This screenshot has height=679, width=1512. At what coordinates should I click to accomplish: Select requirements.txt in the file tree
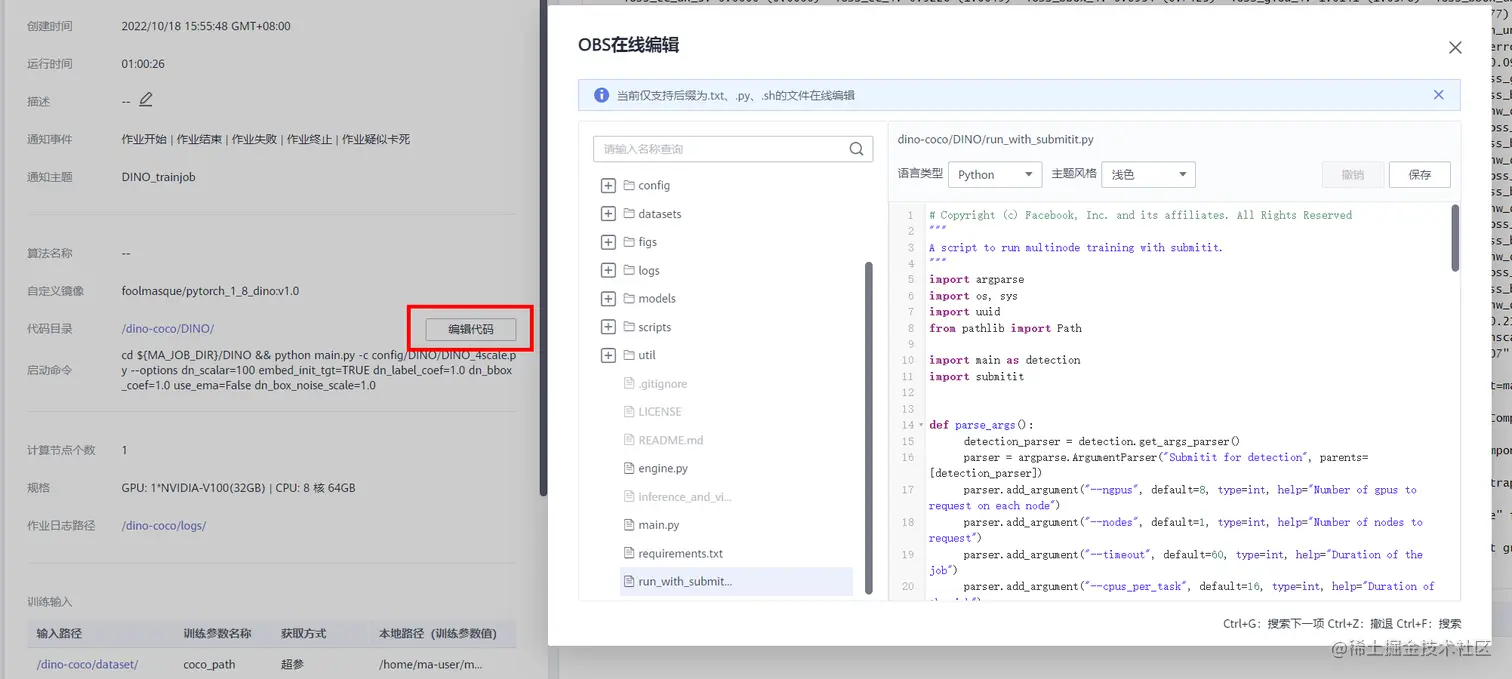coord(680,553)
